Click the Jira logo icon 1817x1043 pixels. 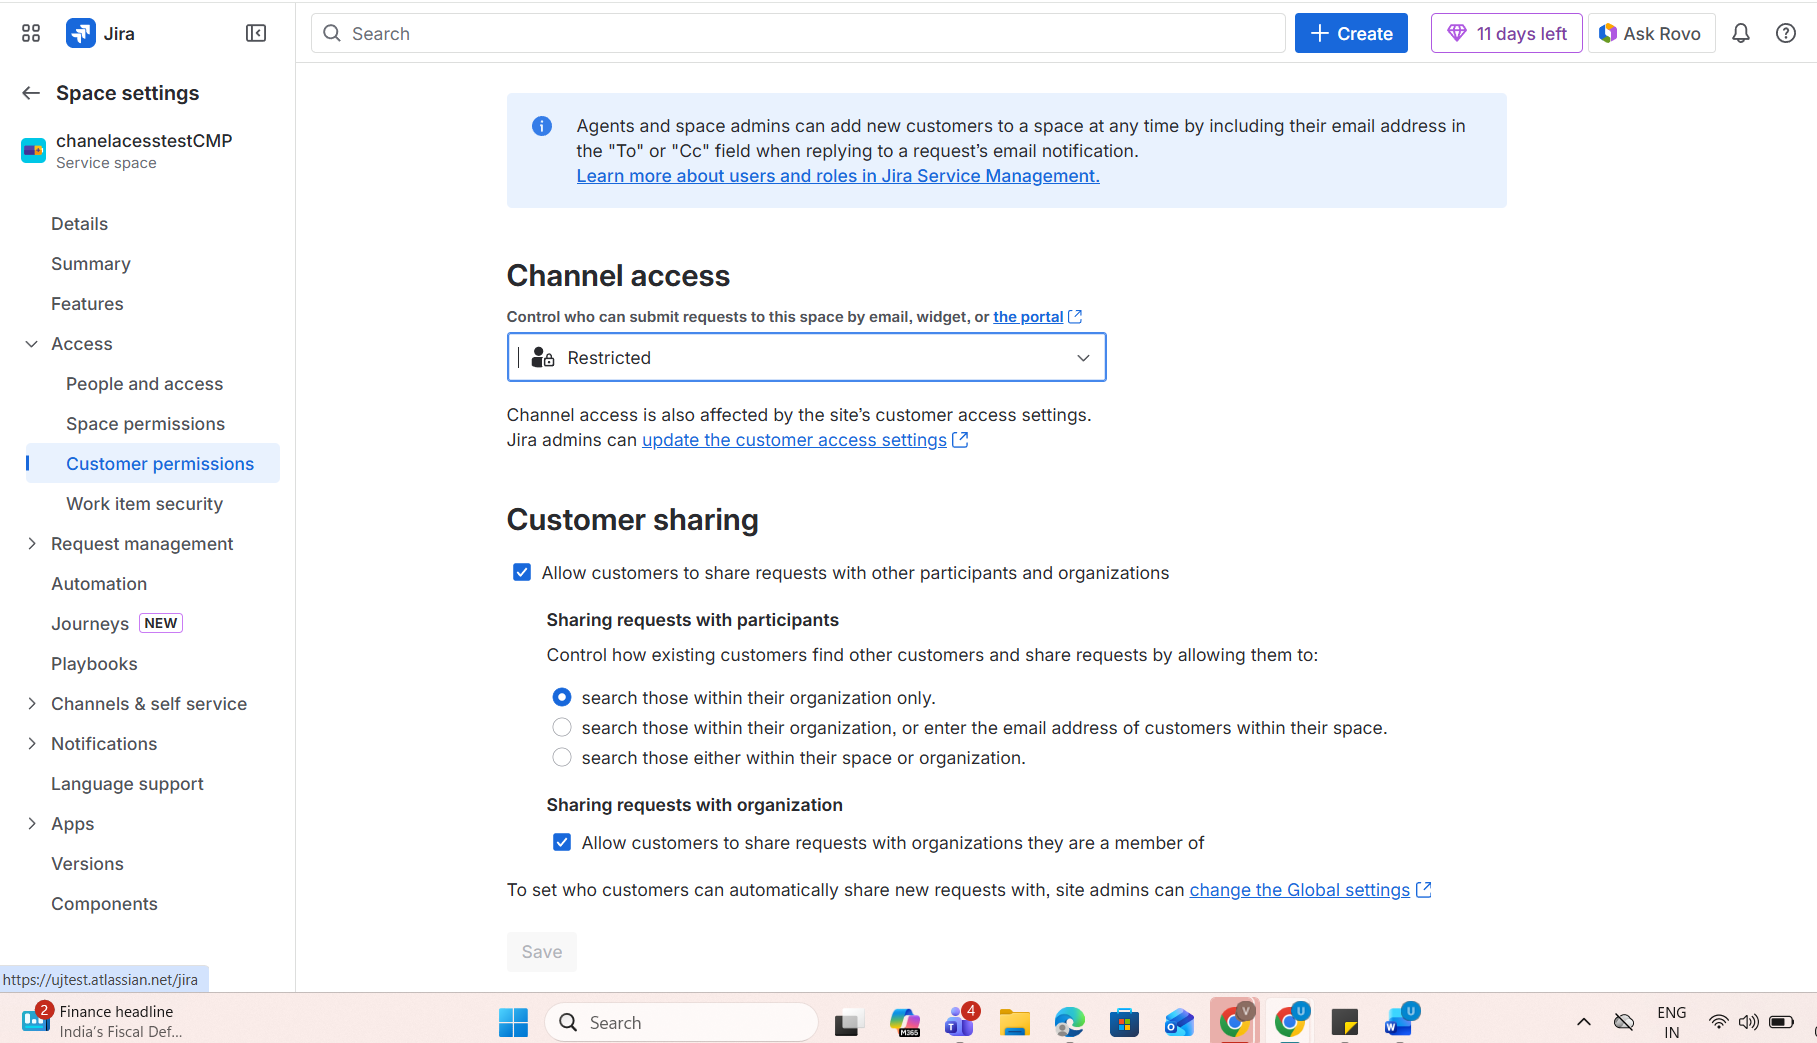(x=81, y=33)
